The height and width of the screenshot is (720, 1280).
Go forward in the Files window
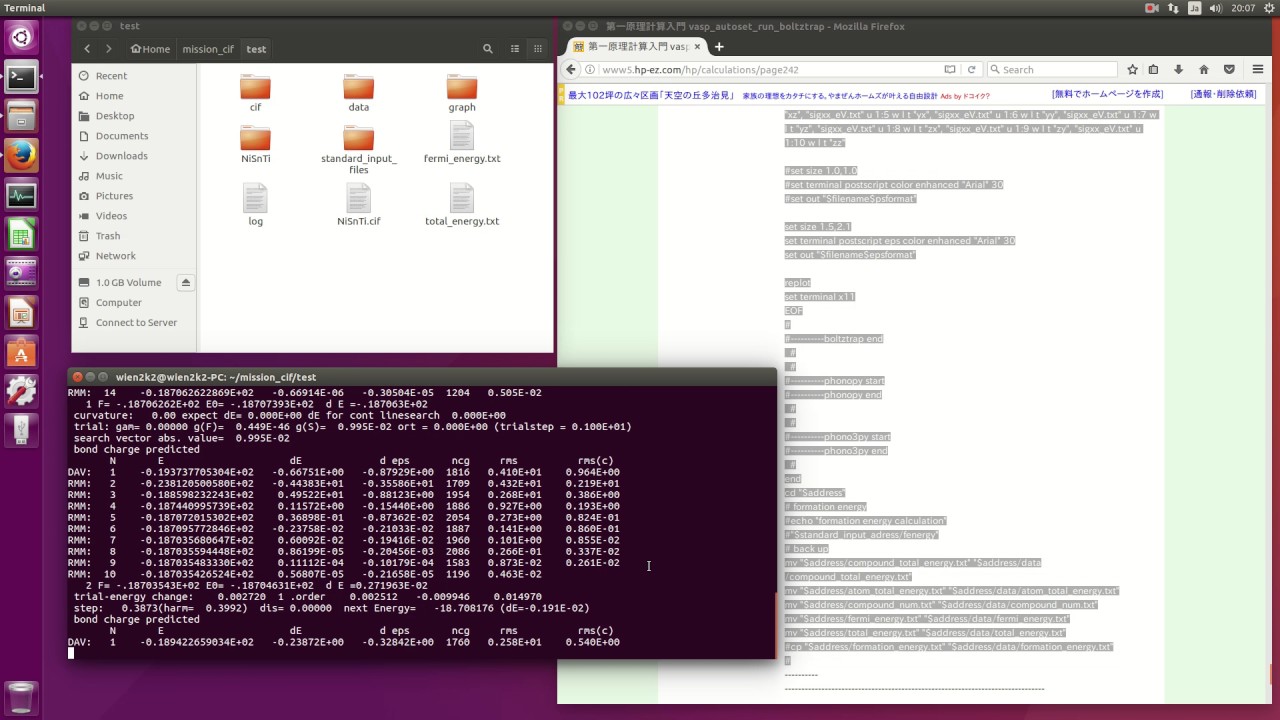click(x=108, y=49)
